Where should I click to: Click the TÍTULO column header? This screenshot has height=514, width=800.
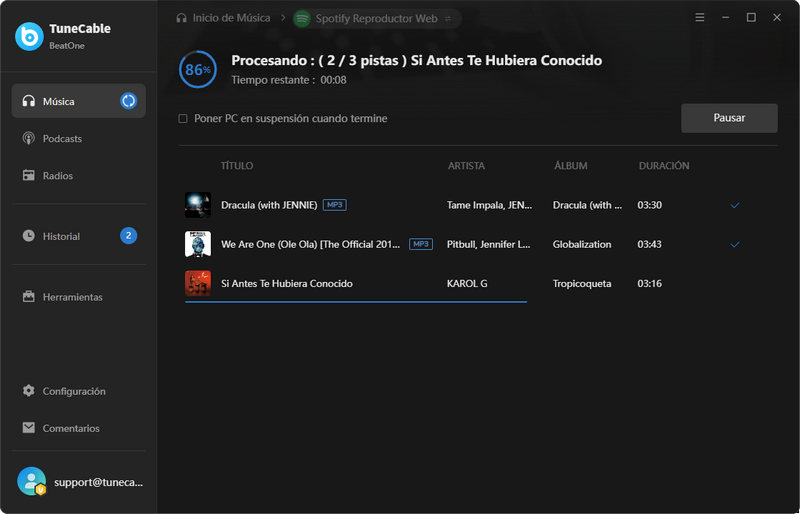click(237, 166)
